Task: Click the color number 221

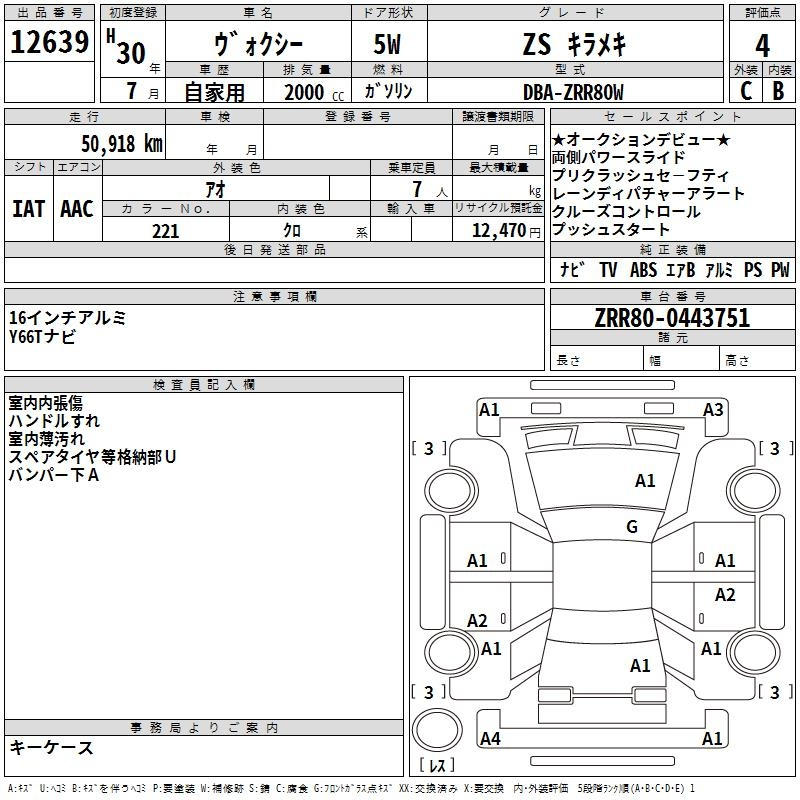Action: tap(165, 231)
